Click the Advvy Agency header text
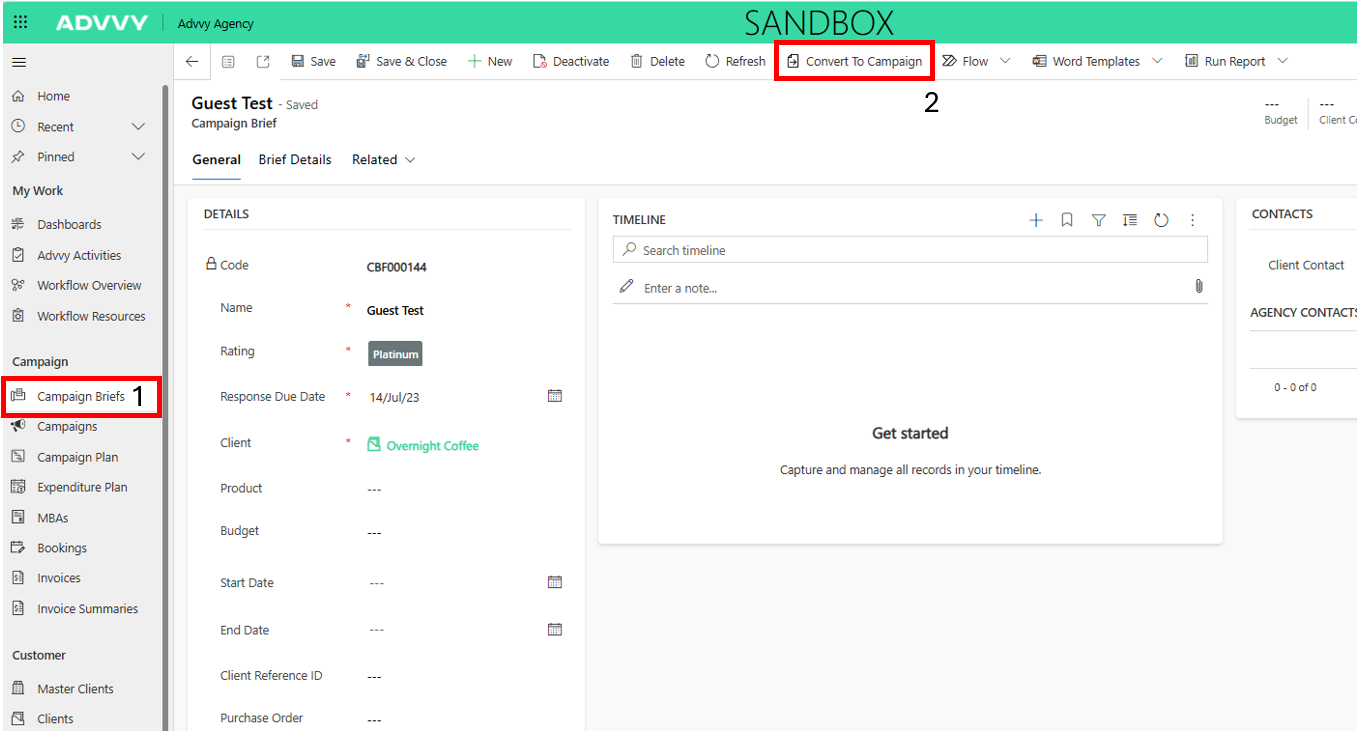The height and width of the screenshot is (736, 1360). point(215,24)
